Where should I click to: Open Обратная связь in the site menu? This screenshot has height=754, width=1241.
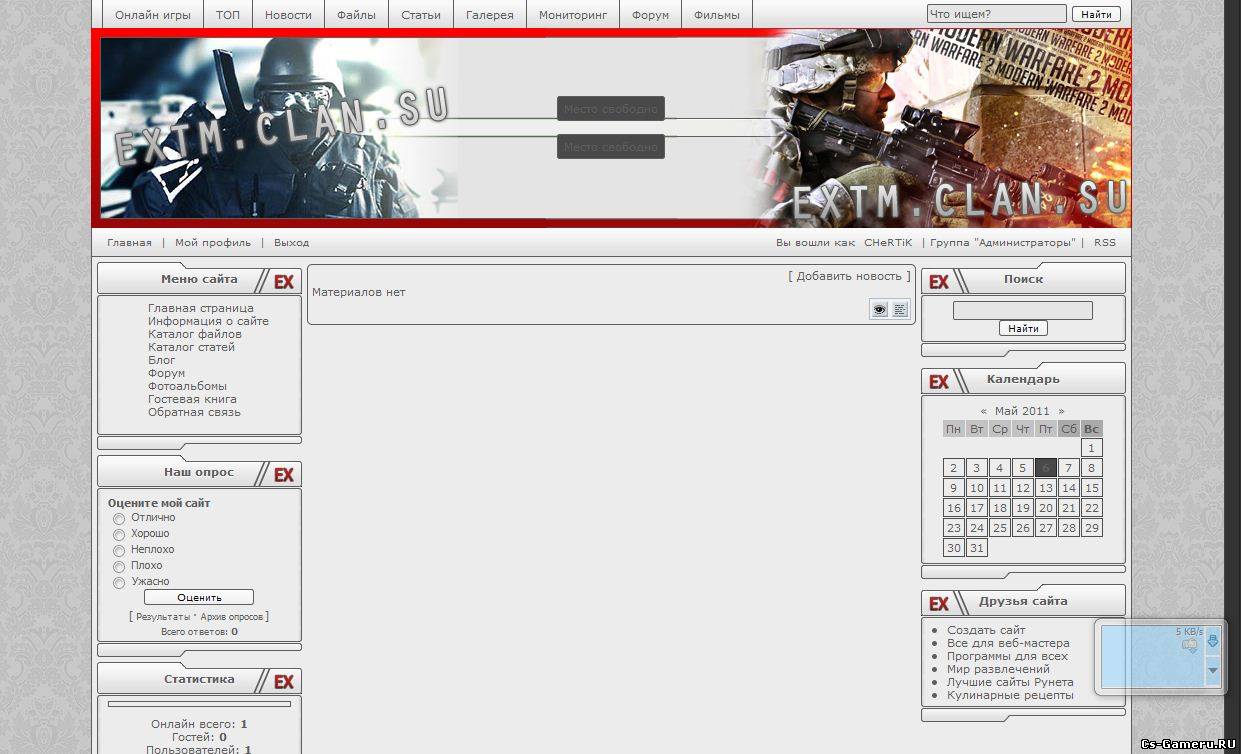click(194, 412)
